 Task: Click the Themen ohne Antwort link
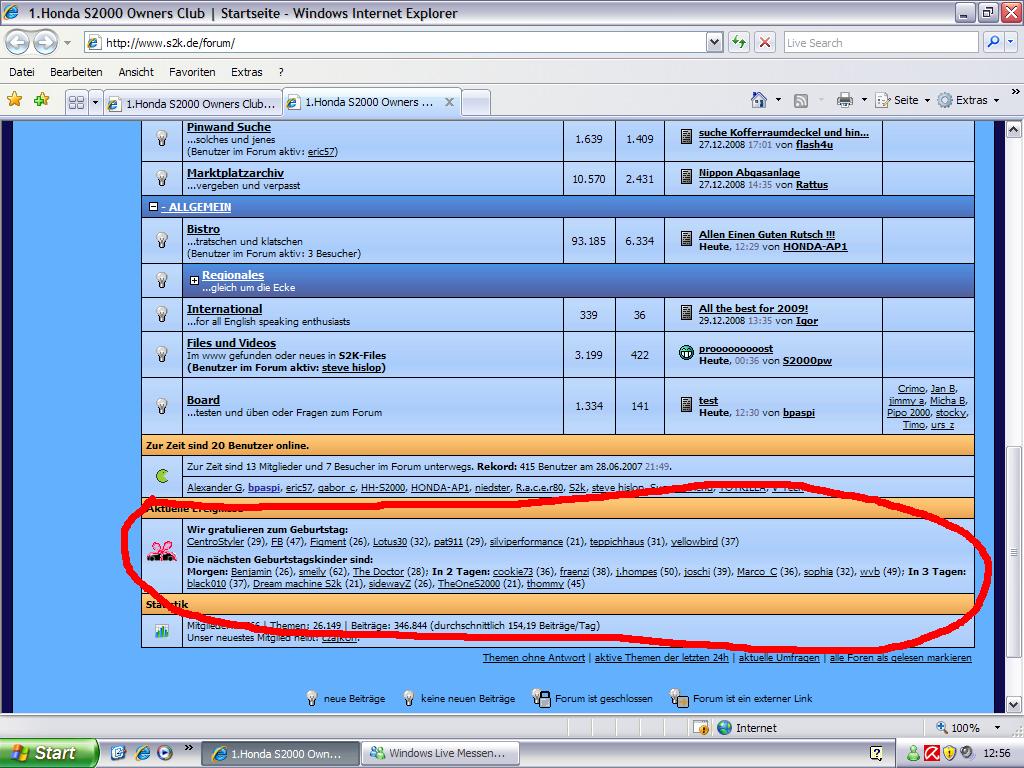(533, 658)
